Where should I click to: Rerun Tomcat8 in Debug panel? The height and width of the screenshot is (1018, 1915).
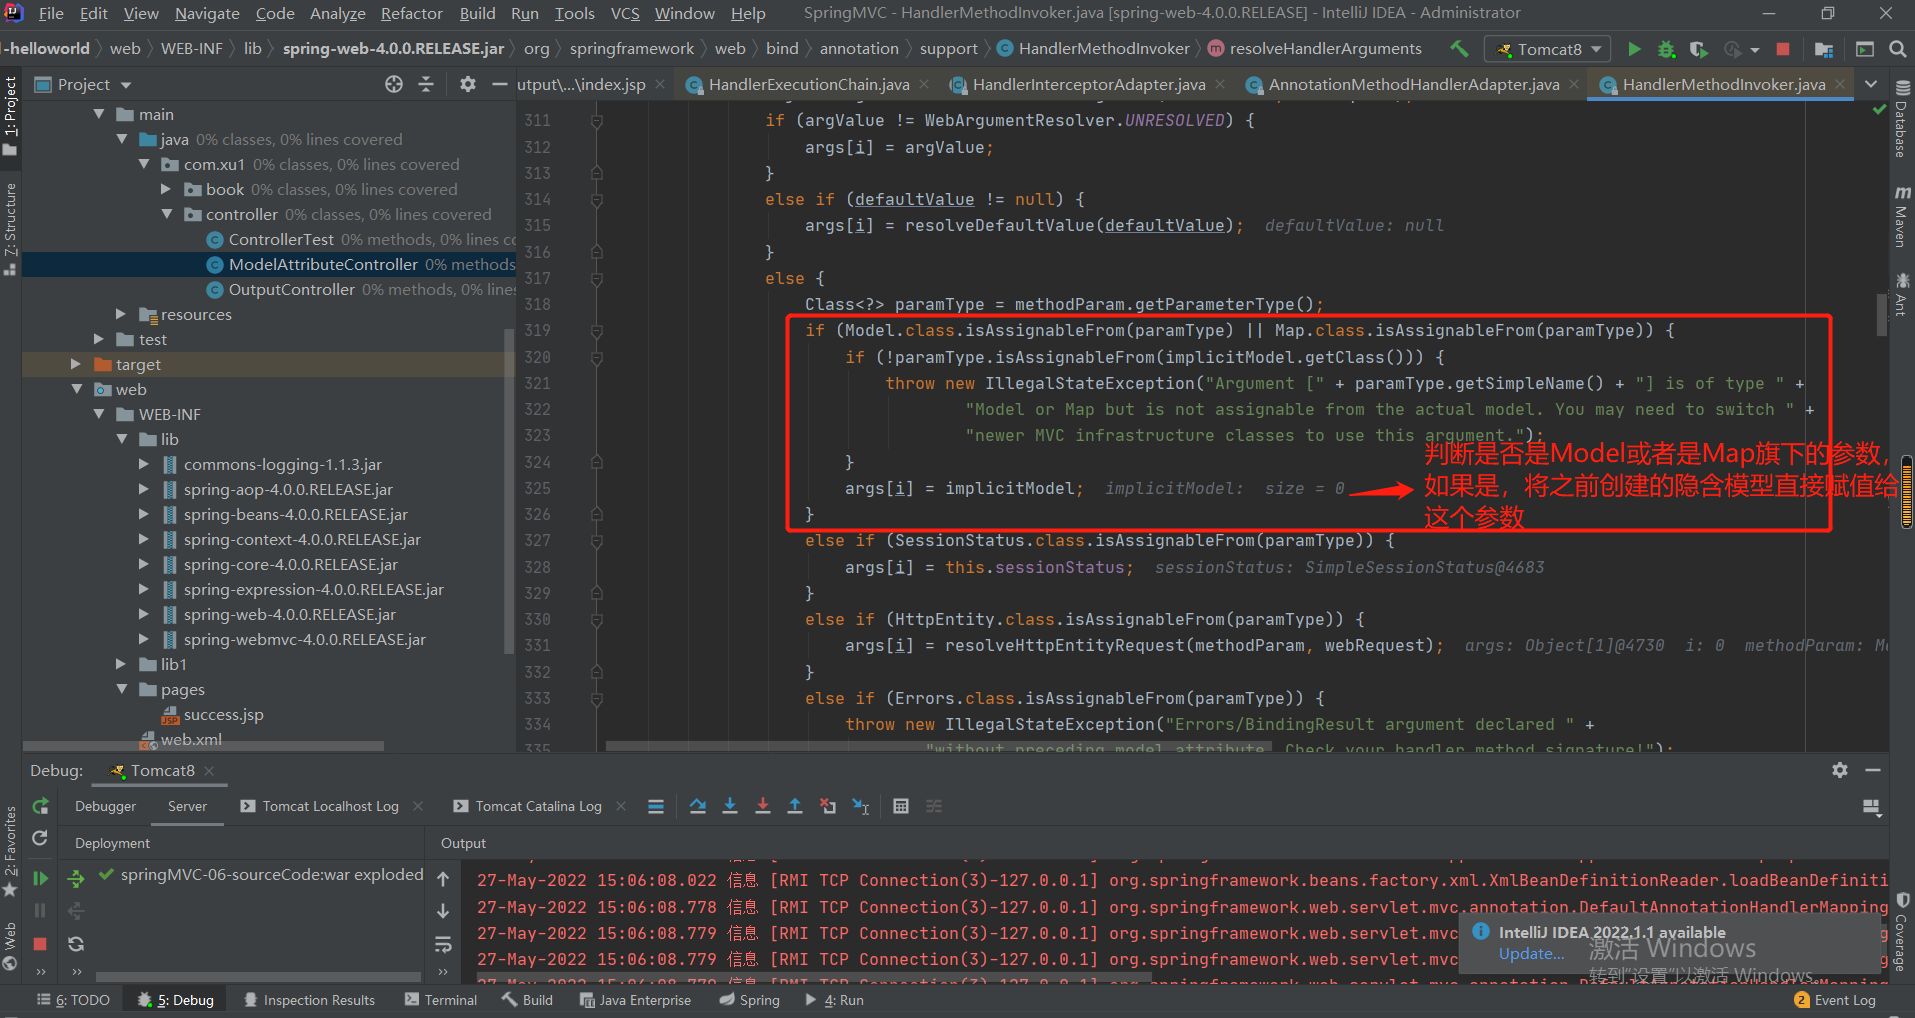pyautogui.click(x=40, y=806)
